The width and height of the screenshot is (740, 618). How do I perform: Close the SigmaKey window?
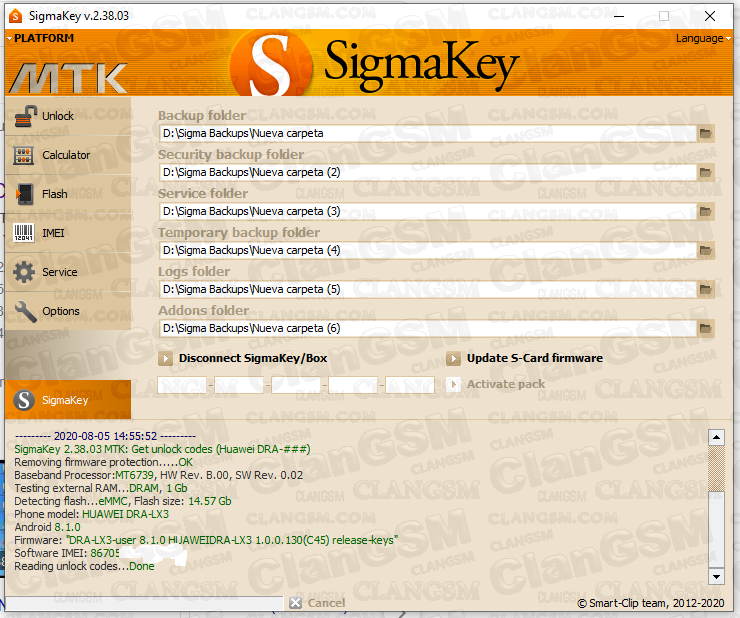click(x=710, y=16)
